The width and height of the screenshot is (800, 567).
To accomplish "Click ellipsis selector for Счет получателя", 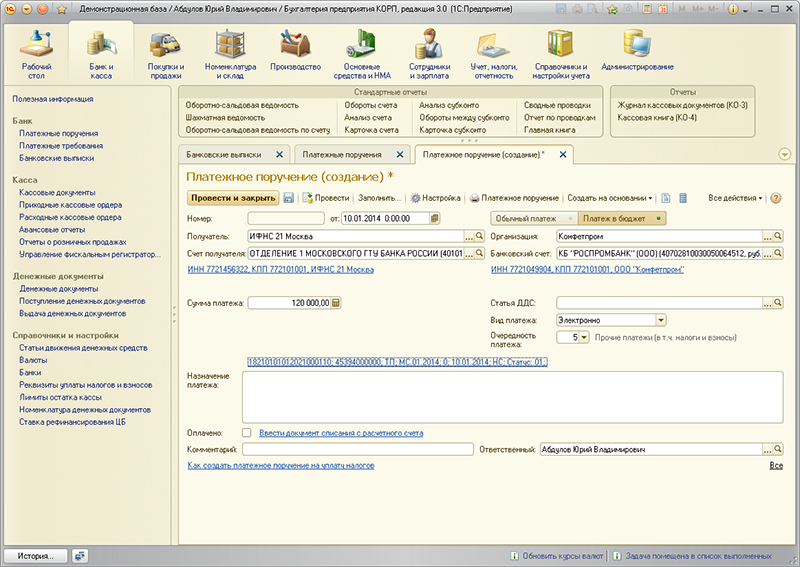I will pyautogui.click(x=469, y=253).
